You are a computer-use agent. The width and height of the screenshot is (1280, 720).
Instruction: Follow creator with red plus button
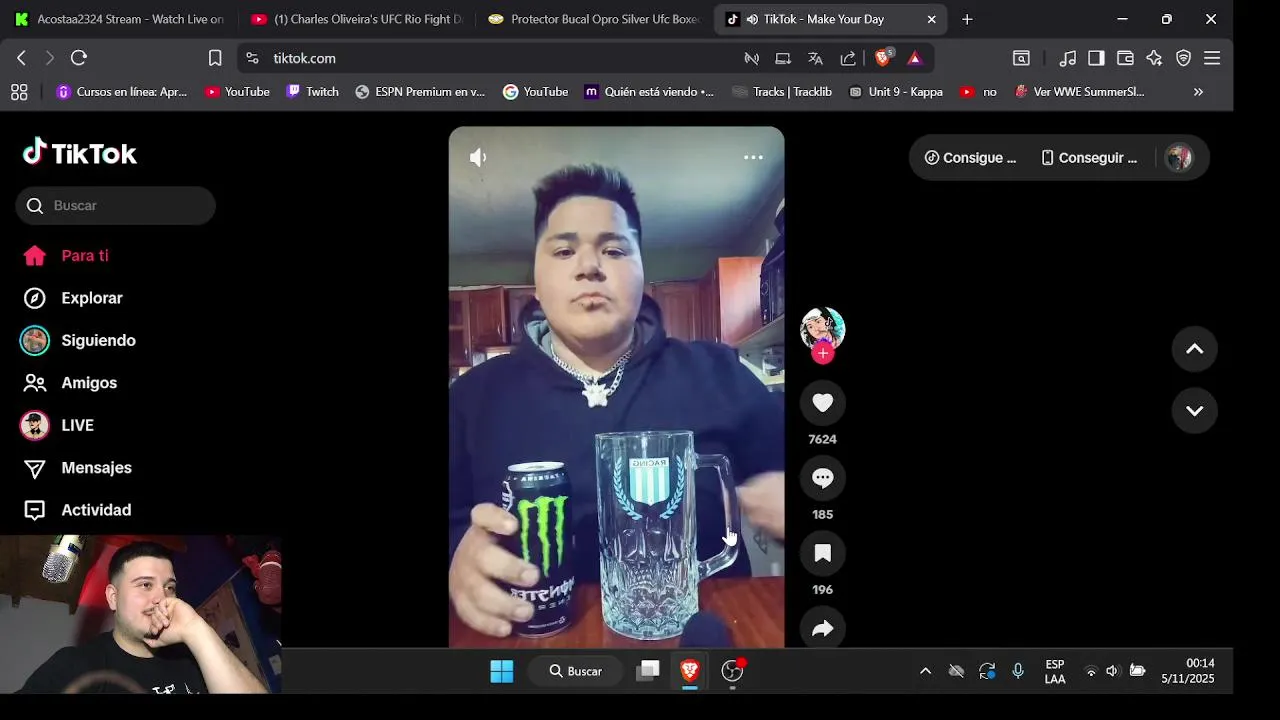[823, 353]
